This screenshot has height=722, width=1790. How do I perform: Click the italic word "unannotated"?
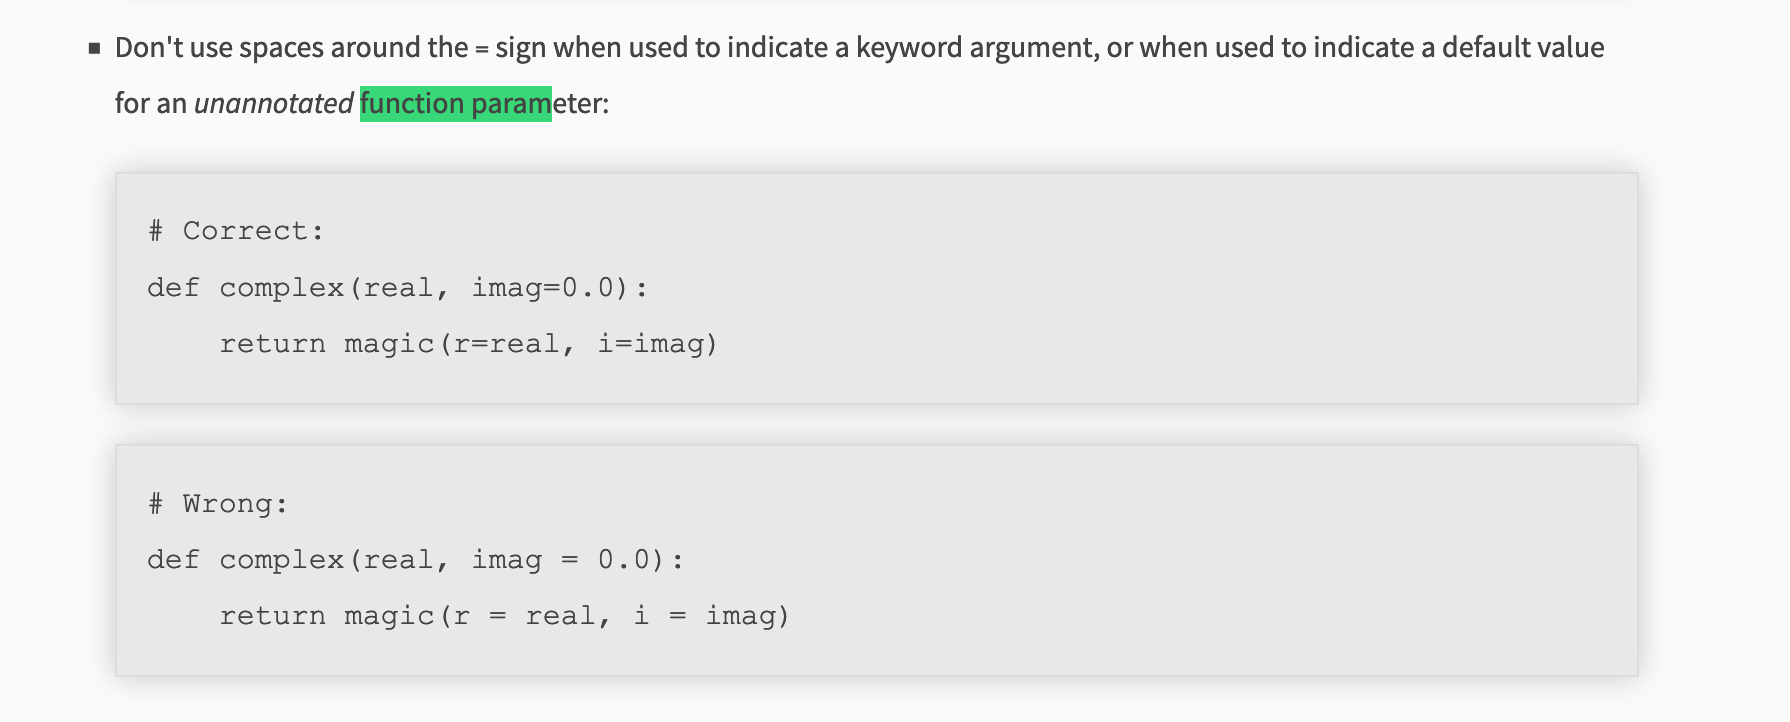(x=273, y=103)
